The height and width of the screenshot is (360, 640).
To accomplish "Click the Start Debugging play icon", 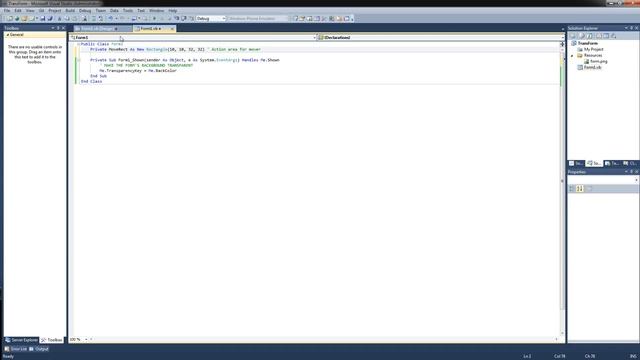I will click(154, 19).
